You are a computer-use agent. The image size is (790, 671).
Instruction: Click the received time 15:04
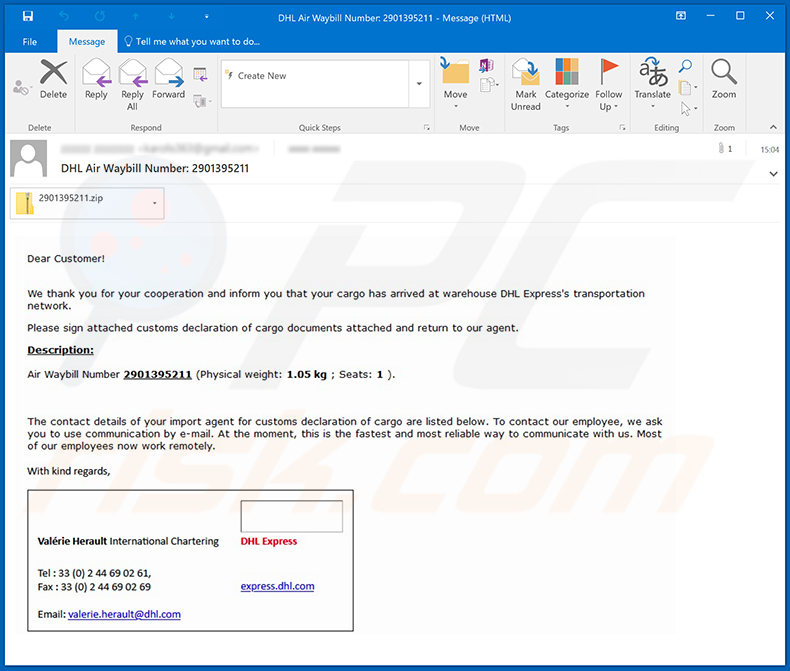pyautogui.click(x=769, y=150)
